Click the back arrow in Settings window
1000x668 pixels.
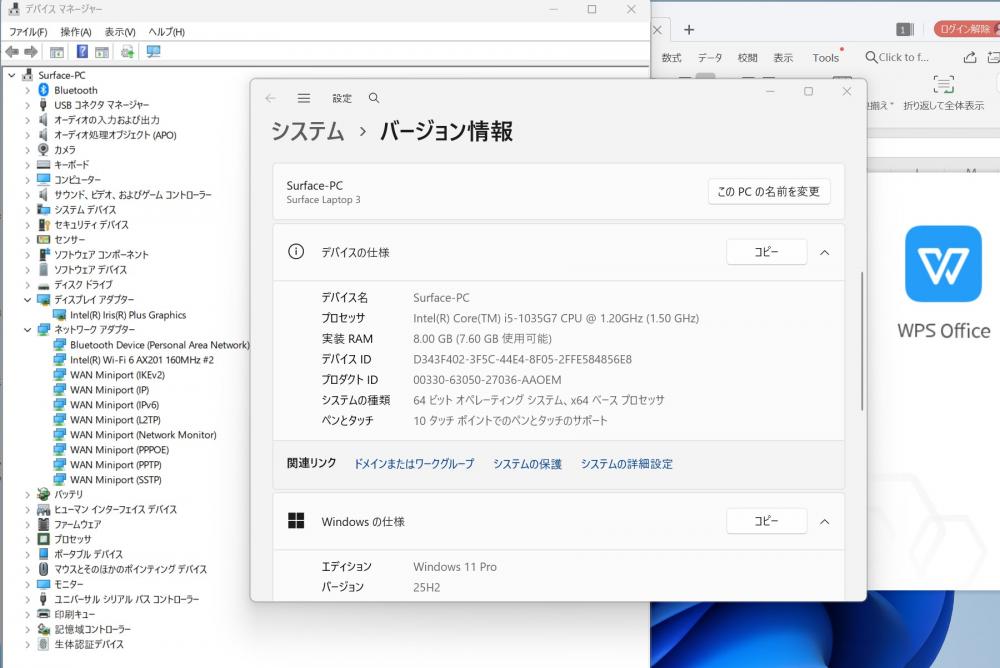pyautogui.click(x=270, y=98)
